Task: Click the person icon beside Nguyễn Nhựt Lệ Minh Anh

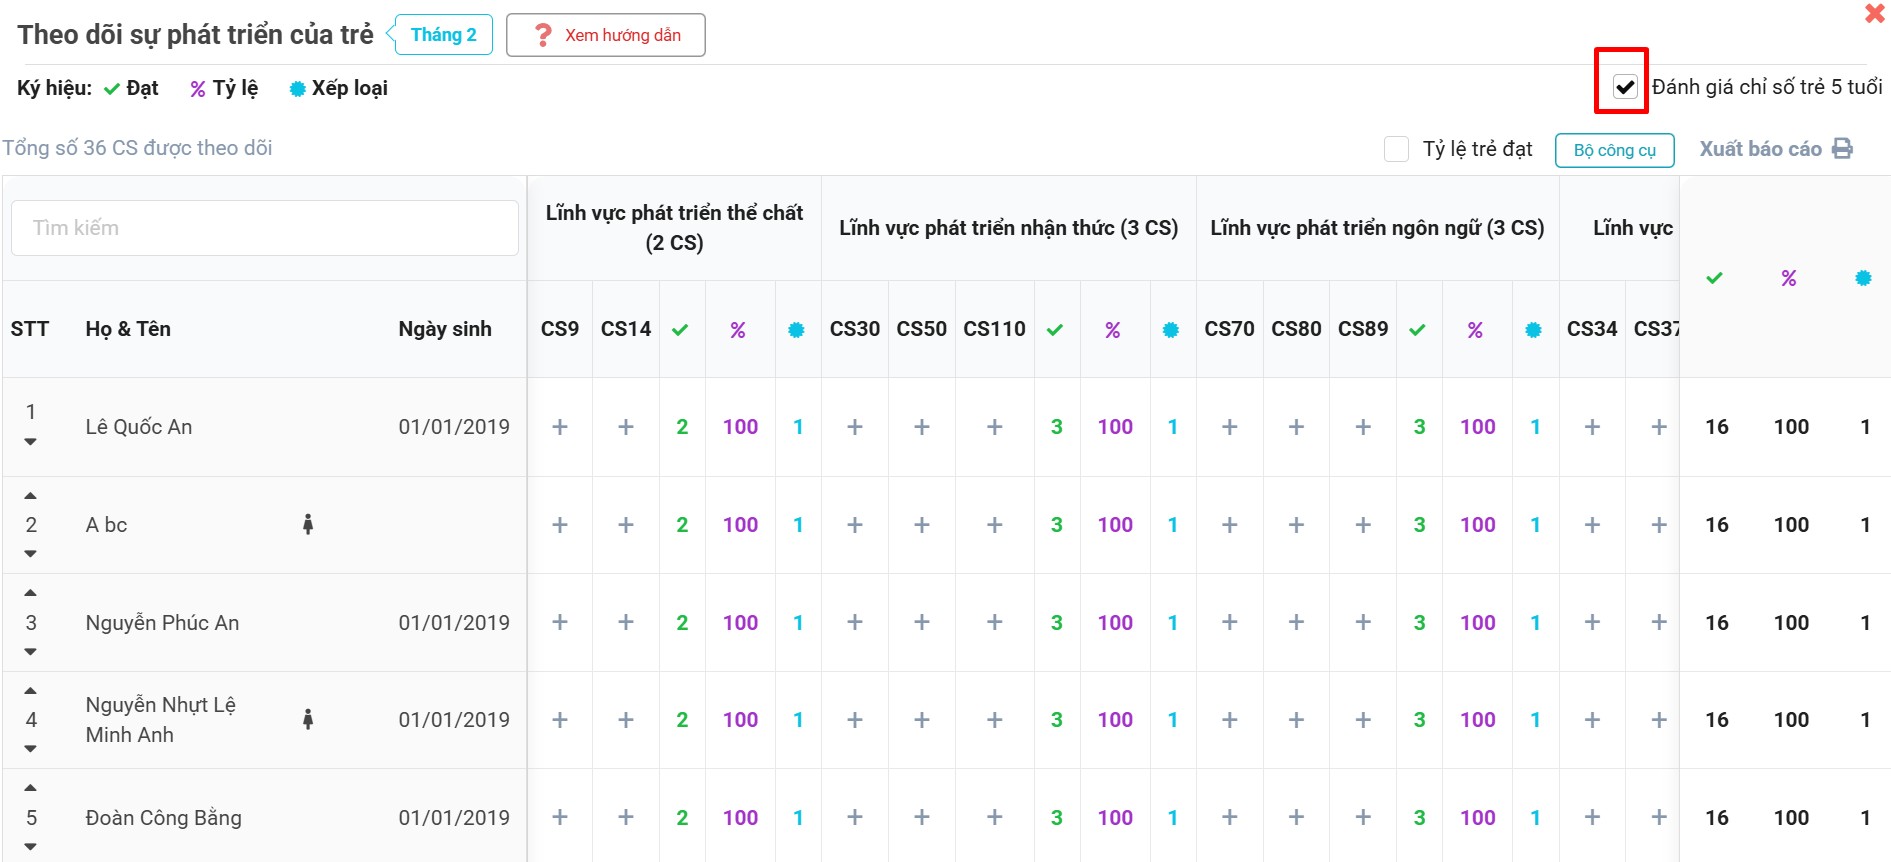Action: [308, 719]
